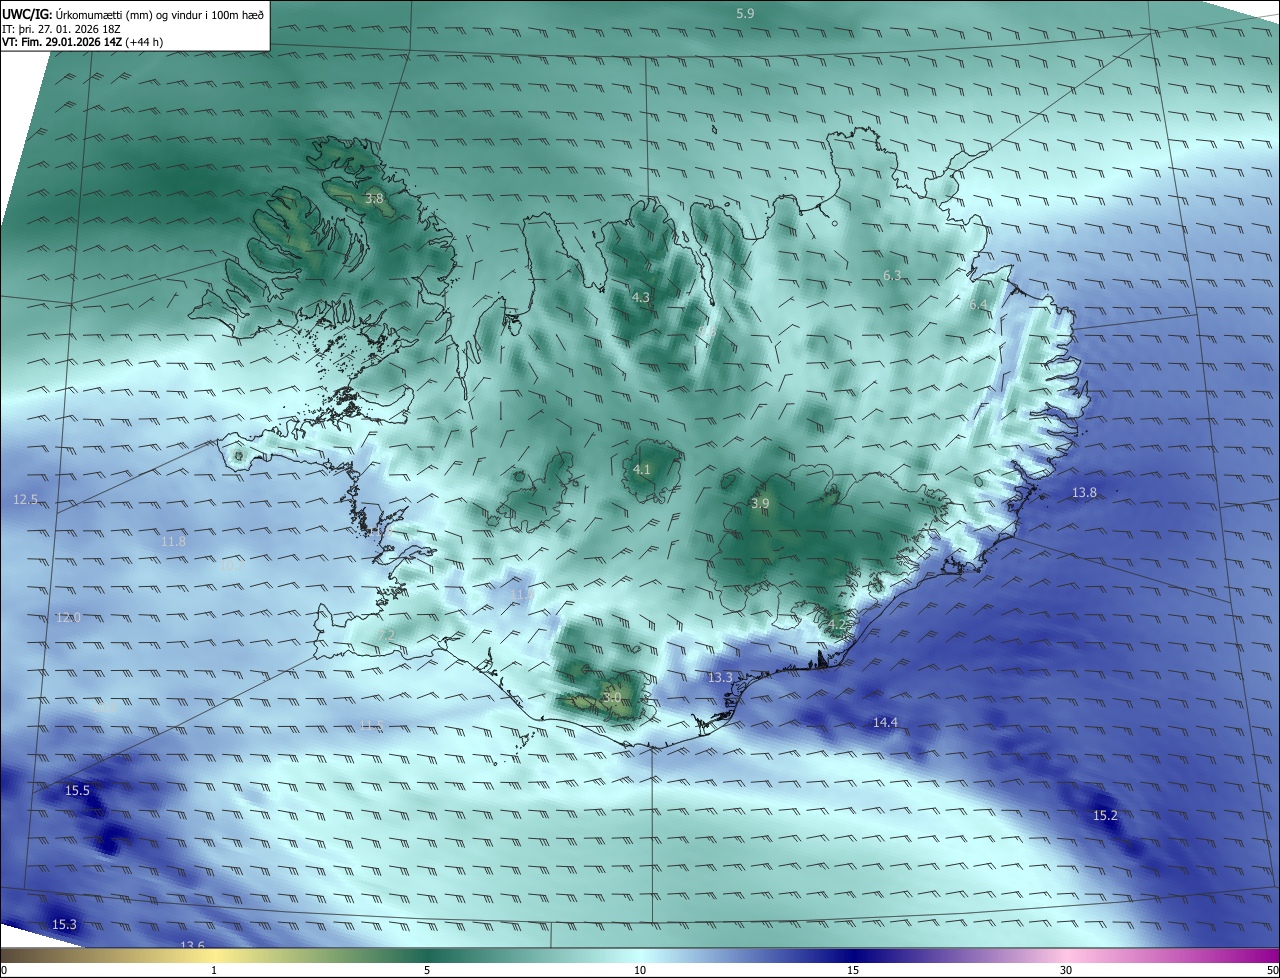Click the 12.5 value label
The width and height of the screenshot is (1280, 978).
pos(25,499)
